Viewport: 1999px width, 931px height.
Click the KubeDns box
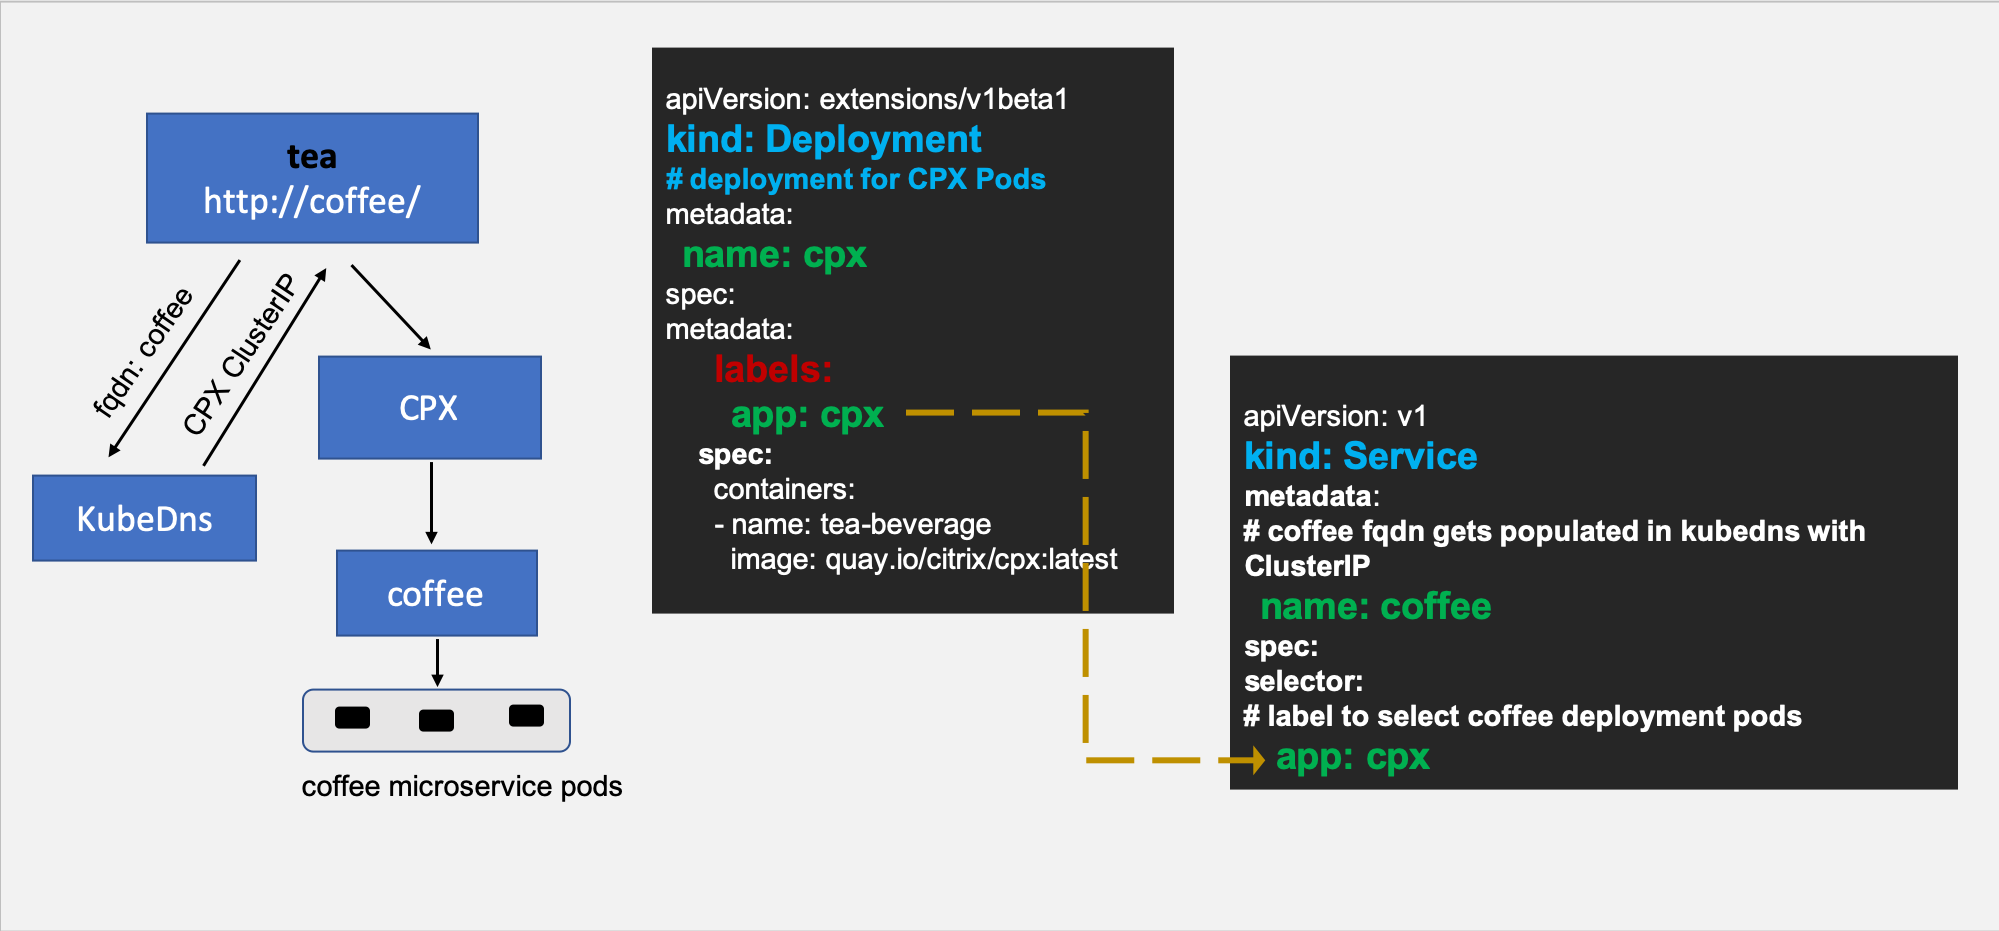144,518
